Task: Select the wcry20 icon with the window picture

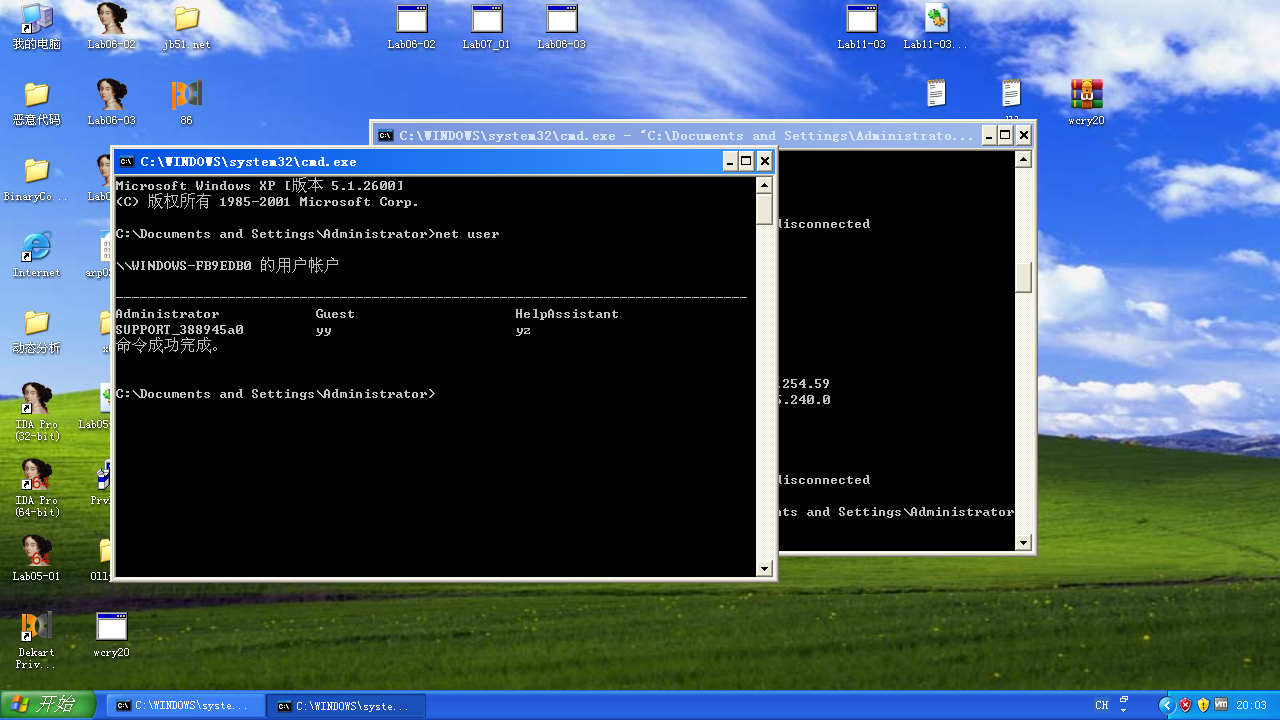Action: point(111,634)
